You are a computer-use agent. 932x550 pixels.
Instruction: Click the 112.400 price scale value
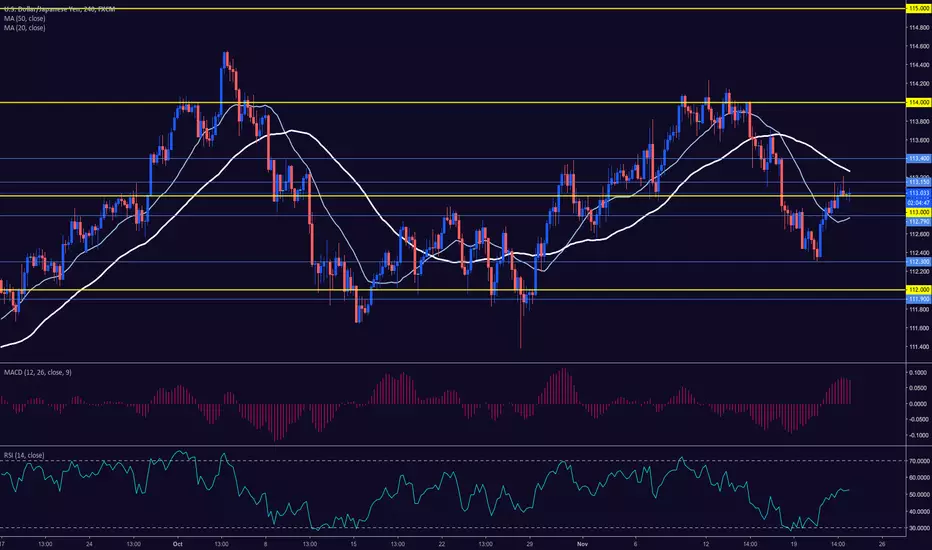click(x=918, y=253)
